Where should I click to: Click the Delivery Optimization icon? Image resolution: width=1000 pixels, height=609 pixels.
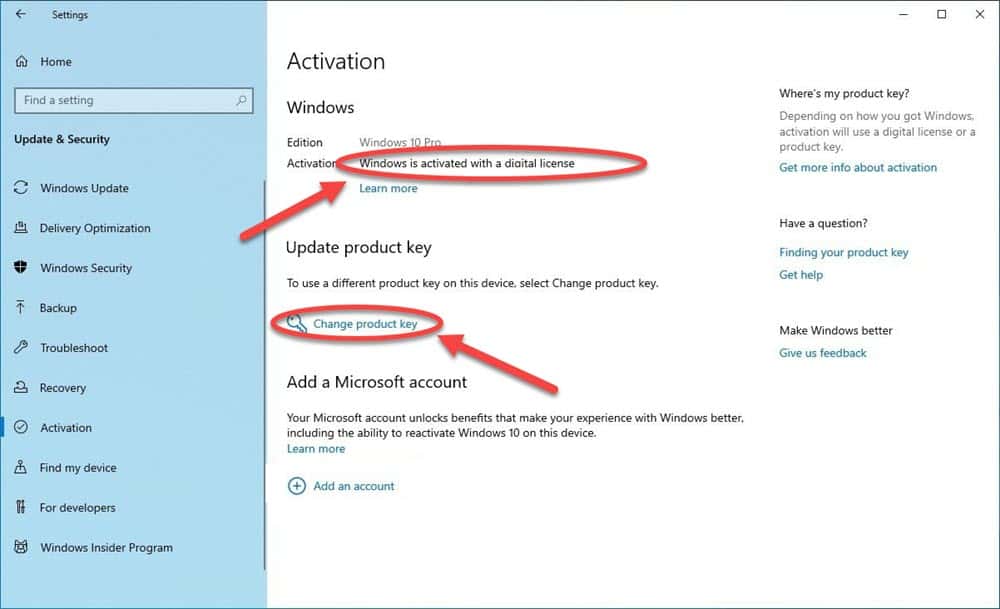[21, 228]
